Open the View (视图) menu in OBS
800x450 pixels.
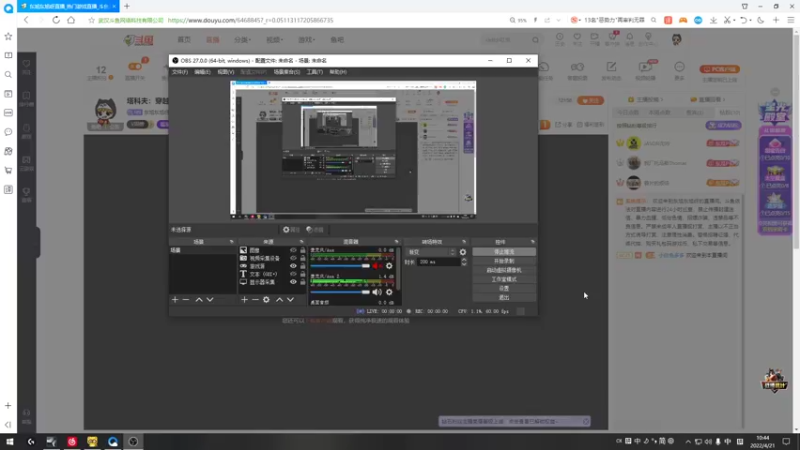226,72
